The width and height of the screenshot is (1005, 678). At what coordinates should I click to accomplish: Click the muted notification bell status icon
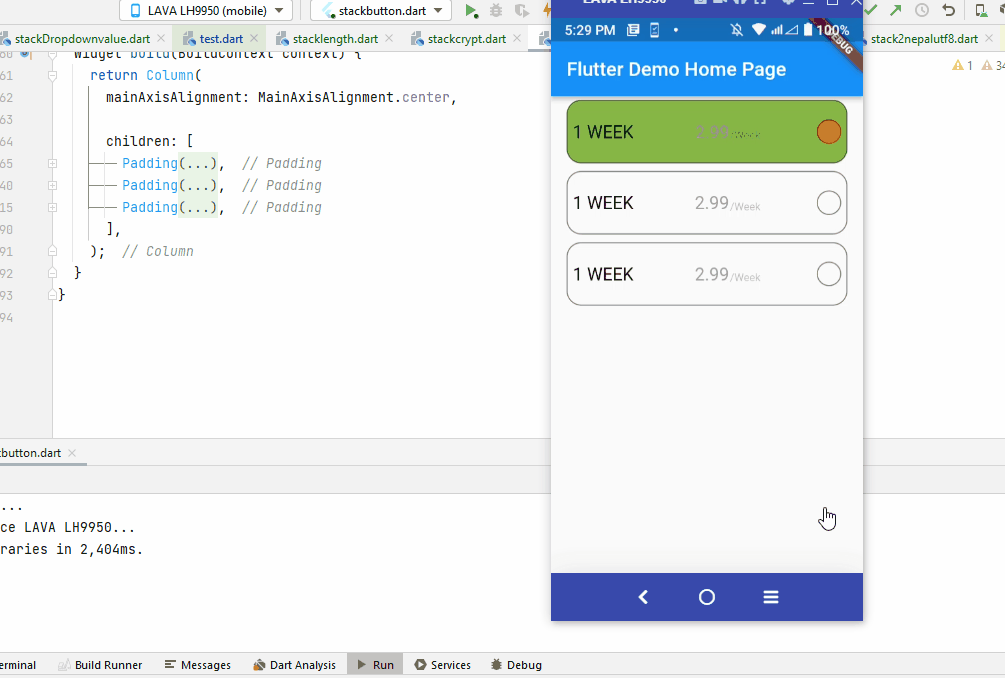pos(737,29)
